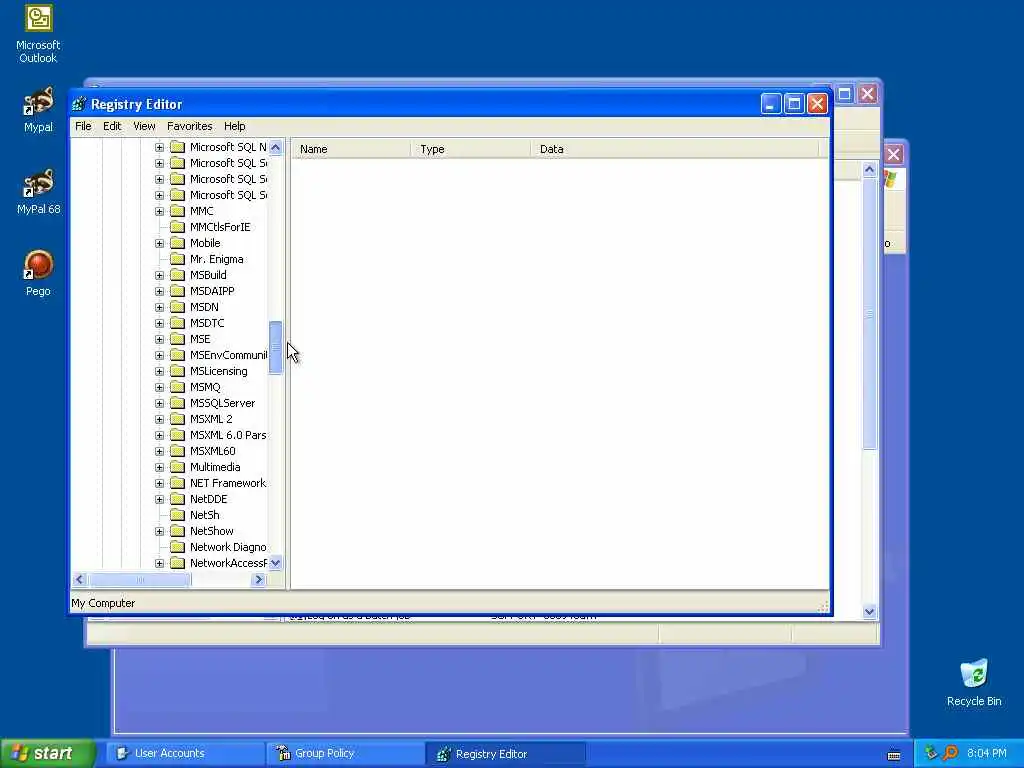This screenshot has width=1024, height=768.
Task: Expand the MSDTC registry key
Action: 159,323
